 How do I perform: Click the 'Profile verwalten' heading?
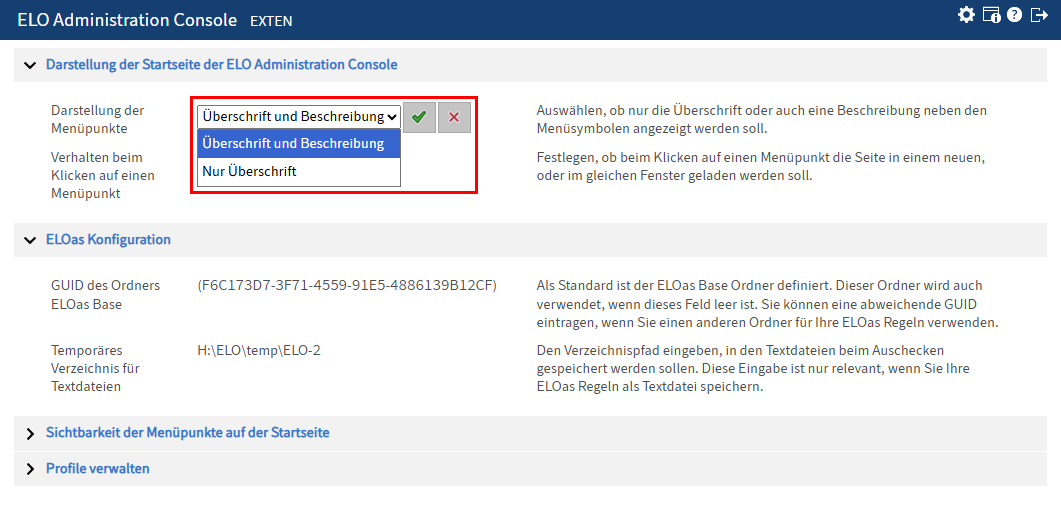(97, 468)
